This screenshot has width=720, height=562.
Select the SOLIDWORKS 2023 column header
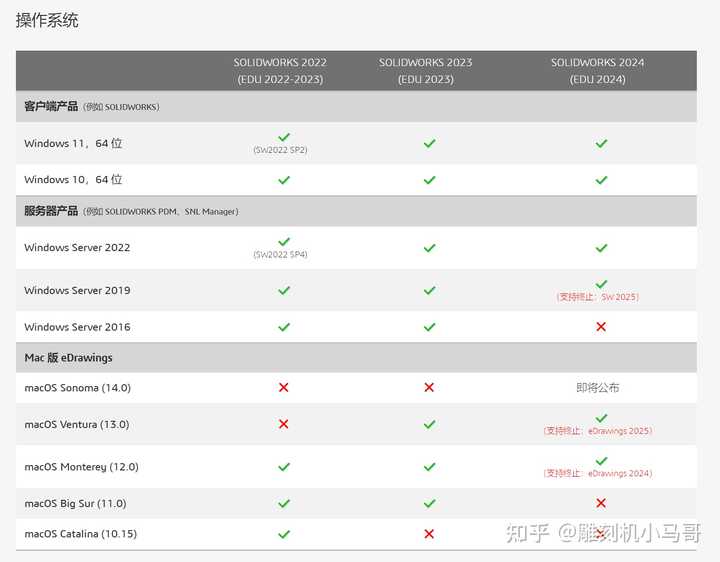pos(426,71)
